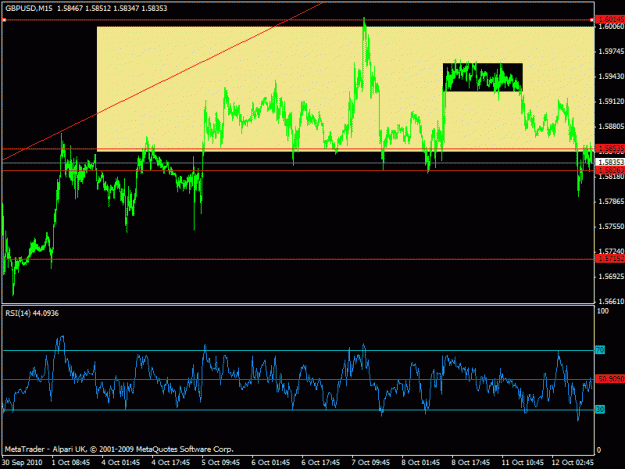Select the diagonal red trendline
The height and width of the screenshot is (469, 625).
point(163,82)
